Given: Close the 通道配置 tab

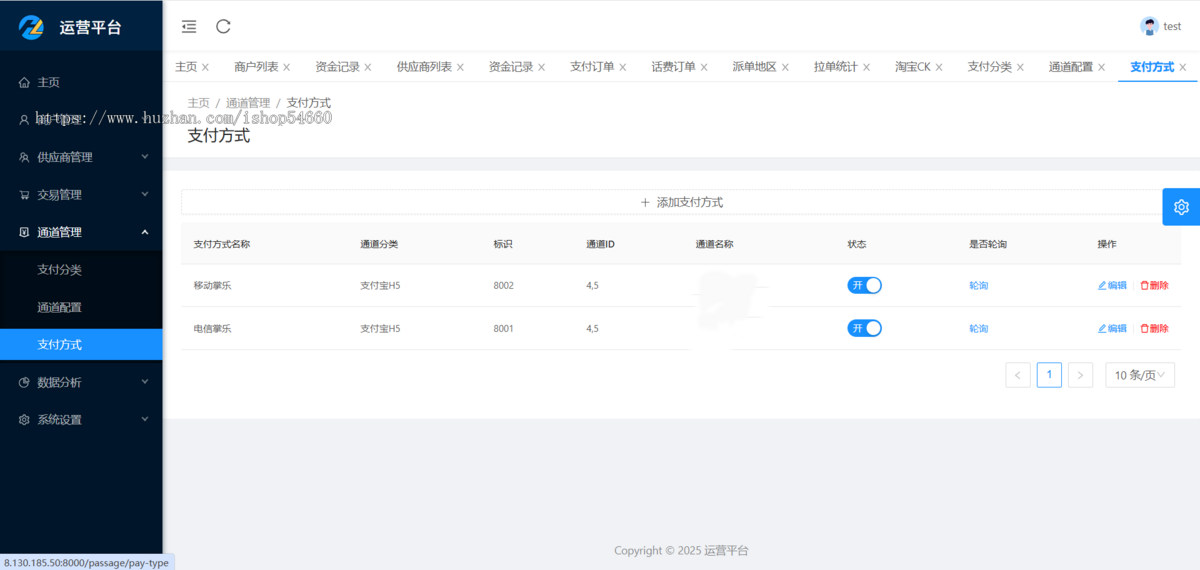Looking at the screenshot, I should pyautogui.click(x=1101, y=67).
